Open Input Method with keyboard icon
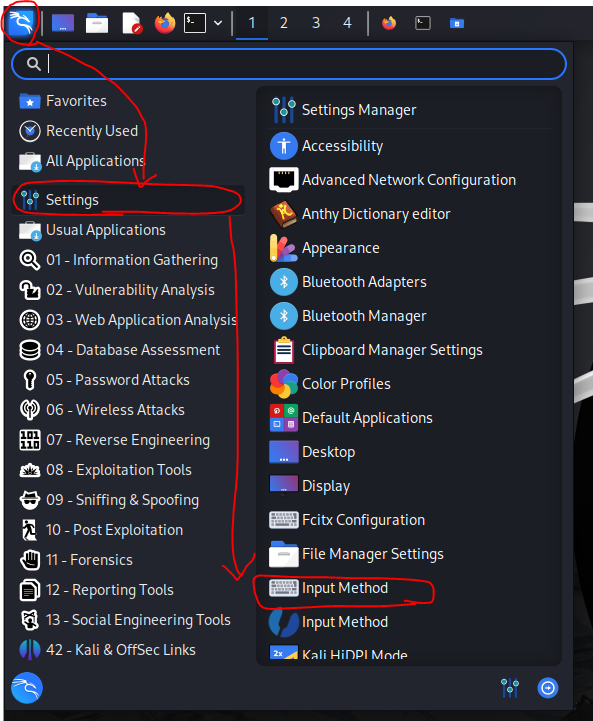 point(409,588)
